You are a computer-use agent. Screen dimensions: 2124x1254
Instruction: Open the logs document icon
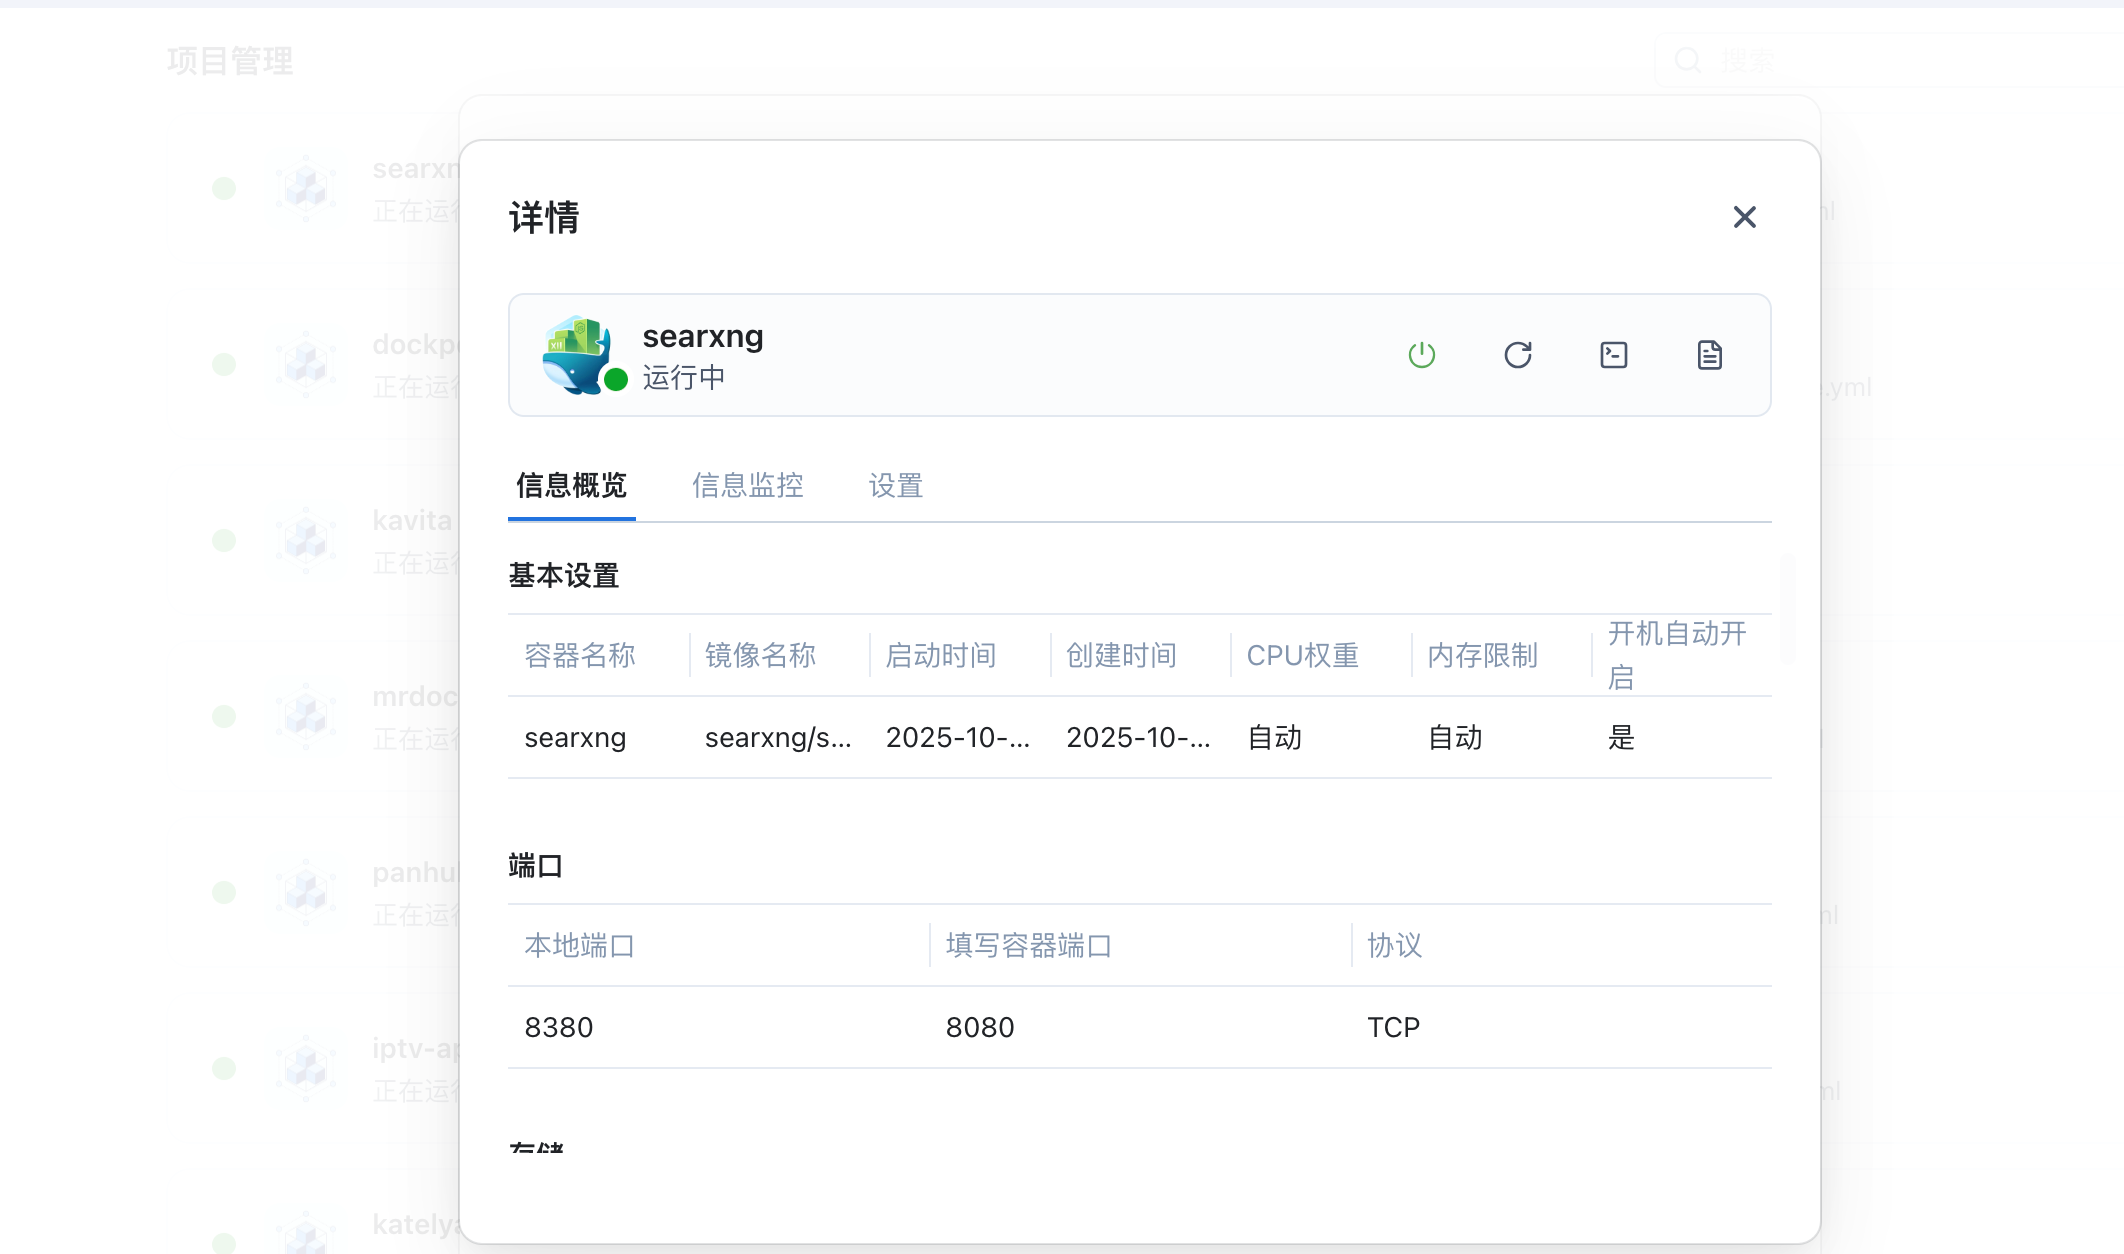coord(1709,355)
